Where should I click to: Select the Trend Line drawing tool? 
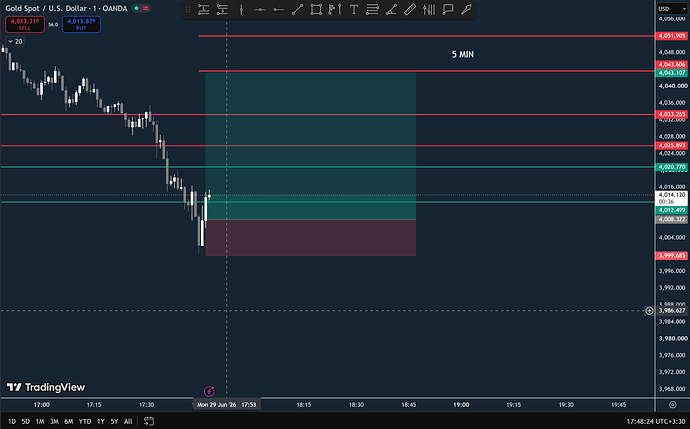pyautogui.click(x=297, y=9)
